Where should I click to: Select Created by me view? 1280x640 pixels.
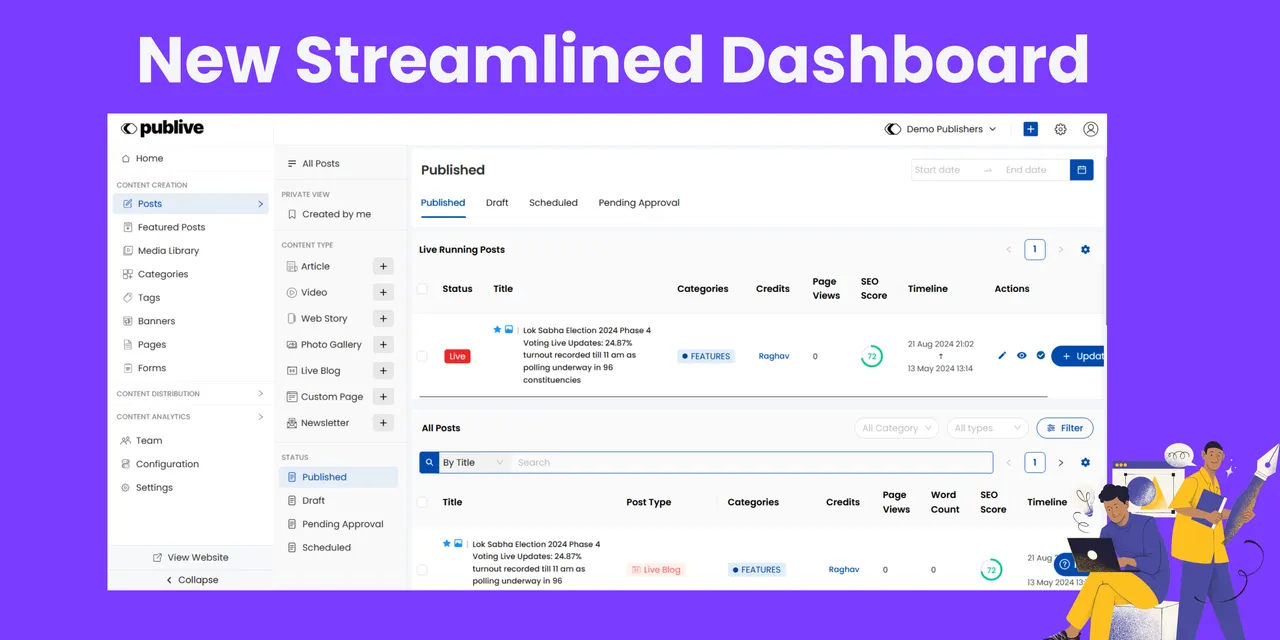tap(336, 214)
